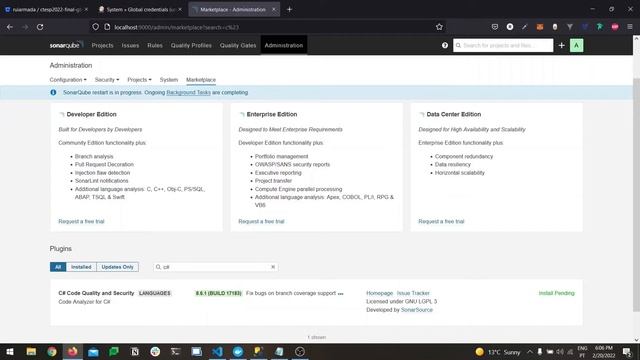The image size is (640, 360).
Task: Request a free trial of Enterprise Edition
Action: point(261,221)
